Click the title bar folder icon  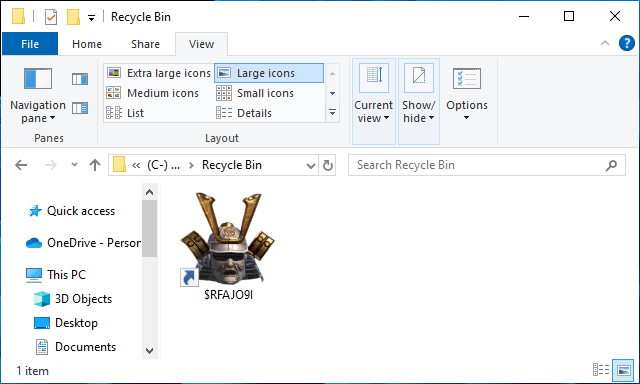click(18, 17)
